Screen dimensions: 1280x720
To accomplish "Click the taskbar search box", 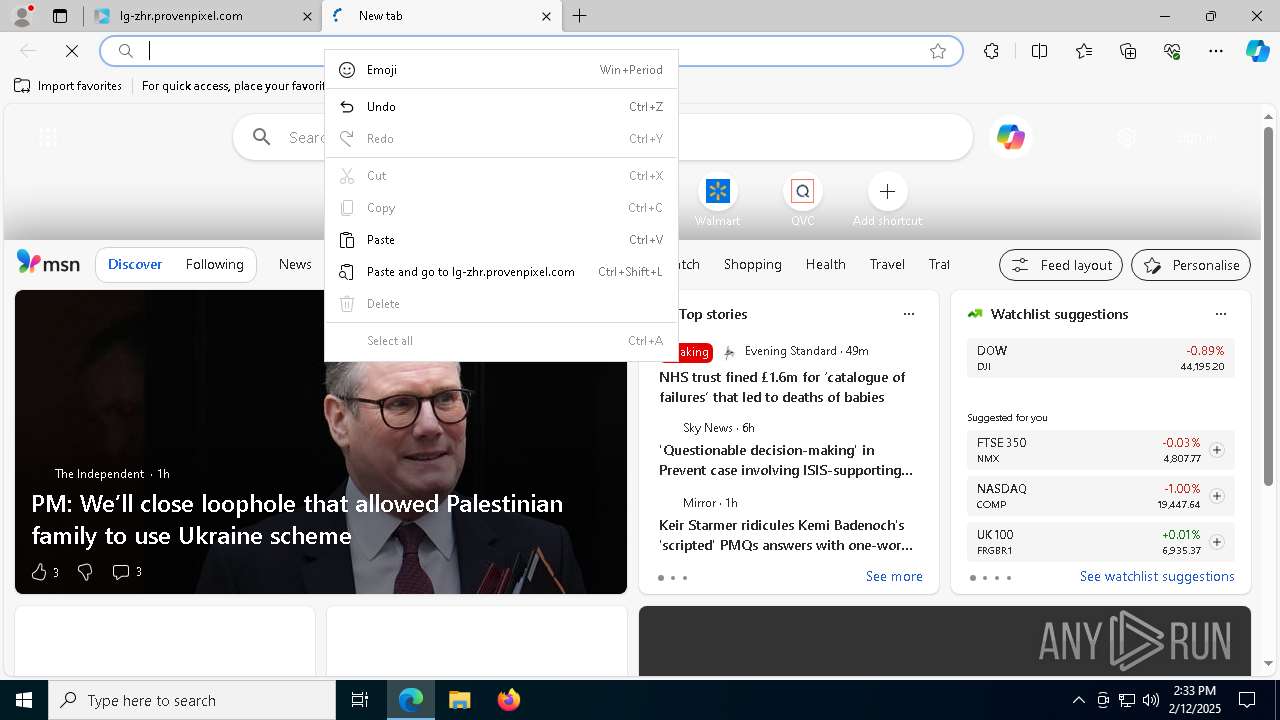I will 192,700.
